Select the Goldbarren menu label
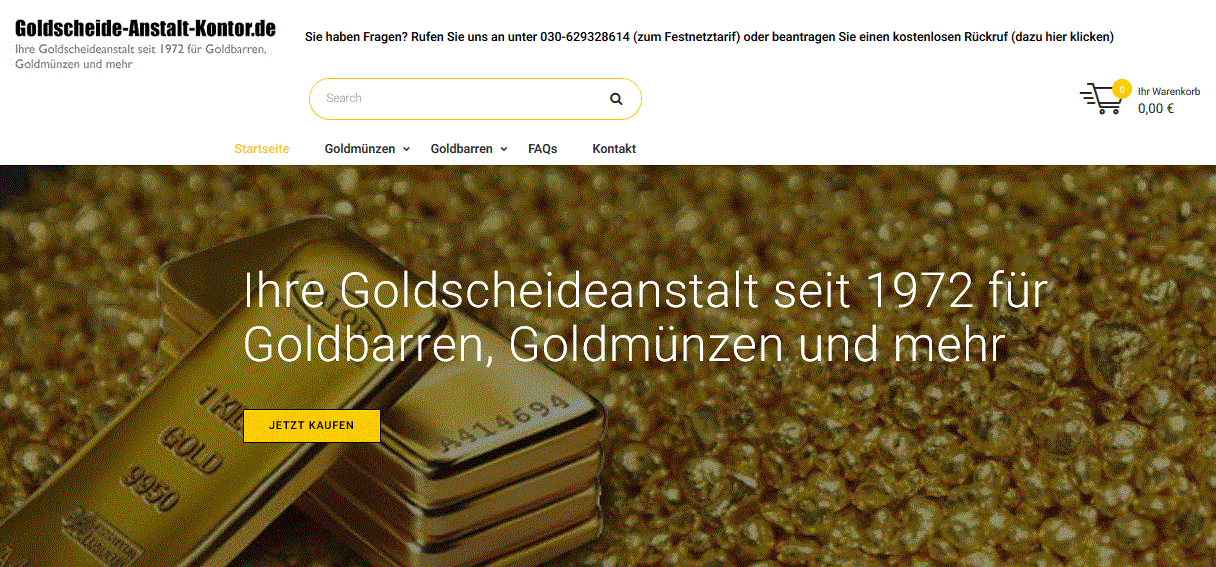Viewport: 1216px width, 567px height. pyautogui.click(x=462, y=149)
